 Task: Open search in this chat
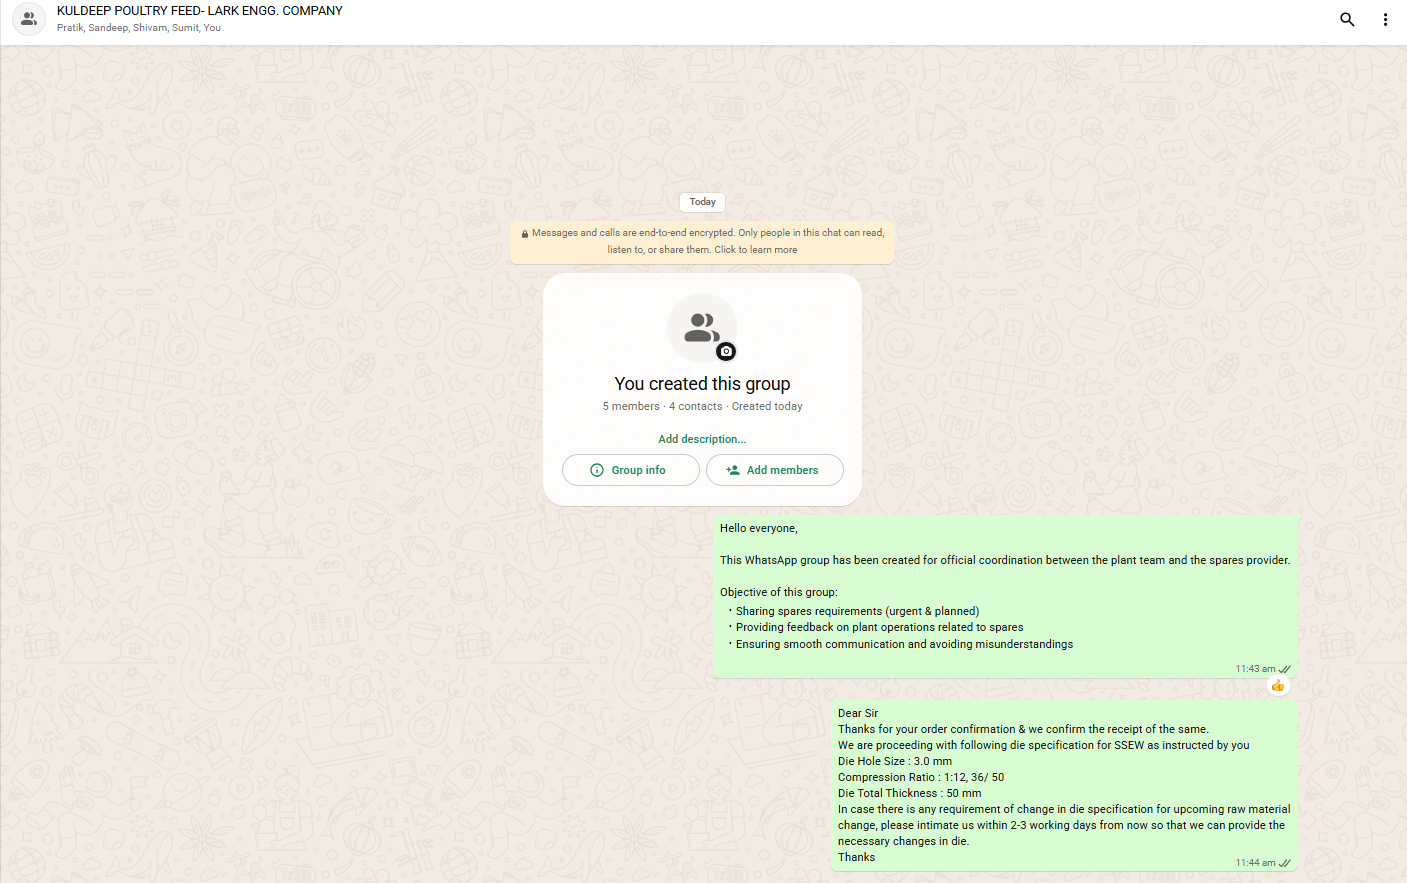pyautogui.click(x=1347, y=19)
